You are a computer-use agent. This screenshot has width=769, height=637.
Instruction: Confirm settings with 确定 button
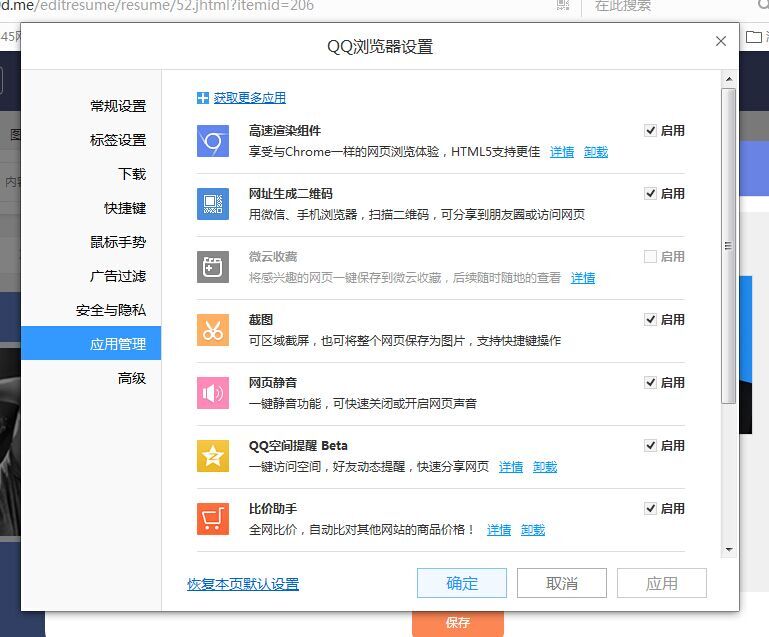point(461,583)
